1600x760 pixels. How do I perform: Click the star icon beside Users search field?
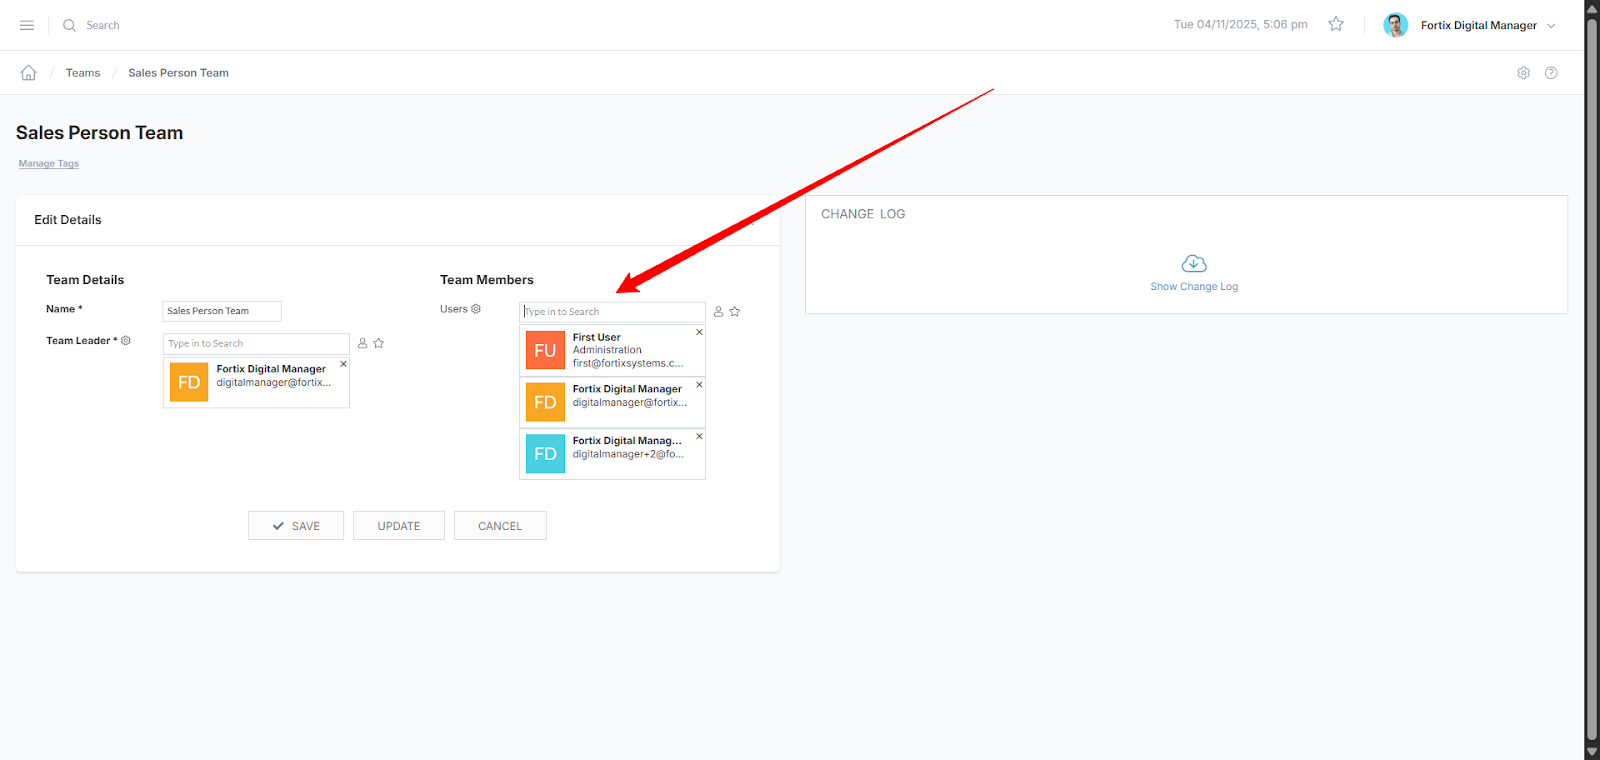tap(735, 312)
